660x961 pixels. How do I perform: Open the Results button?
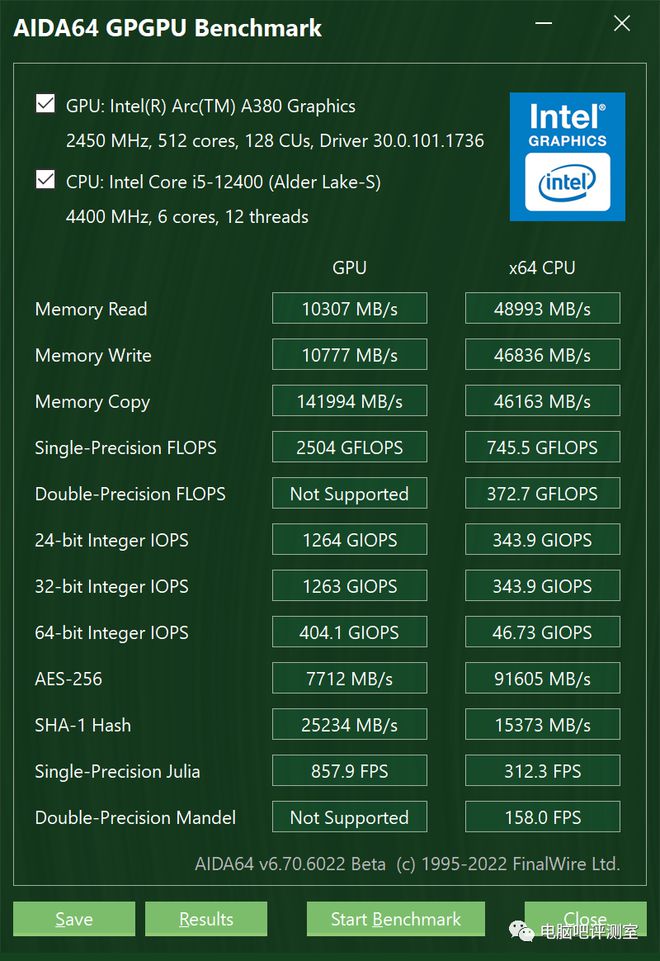click(206, 919)
